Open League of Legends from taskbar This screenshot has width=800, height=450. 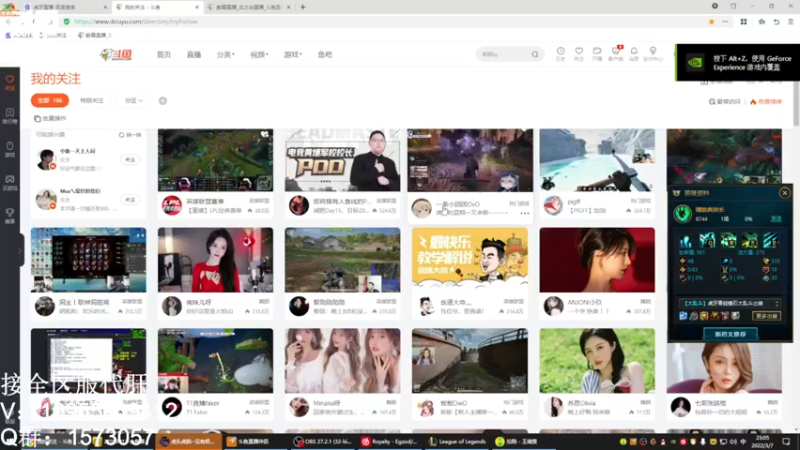[457, 441]
